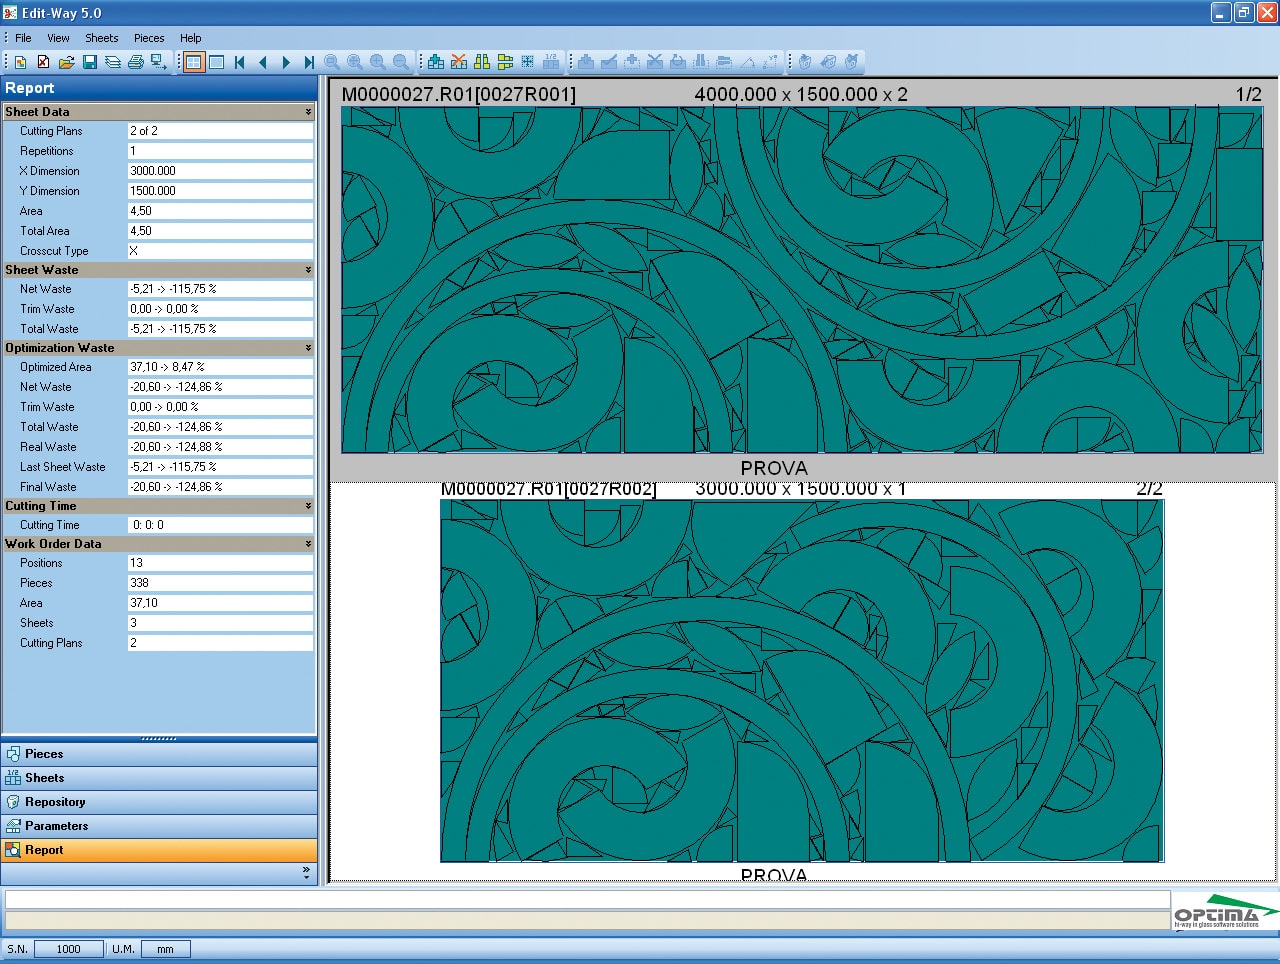The image size is (1280, 964).
Task: Click the Pieces value 338
Action: (220, 583)
